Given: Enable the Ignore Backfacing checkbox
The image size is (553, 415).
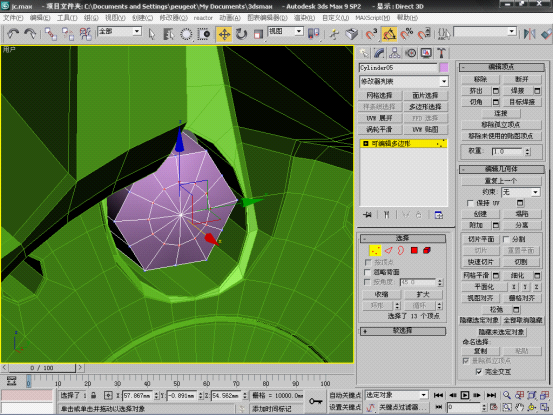Looking at the screenshot, I should (367, 272).
